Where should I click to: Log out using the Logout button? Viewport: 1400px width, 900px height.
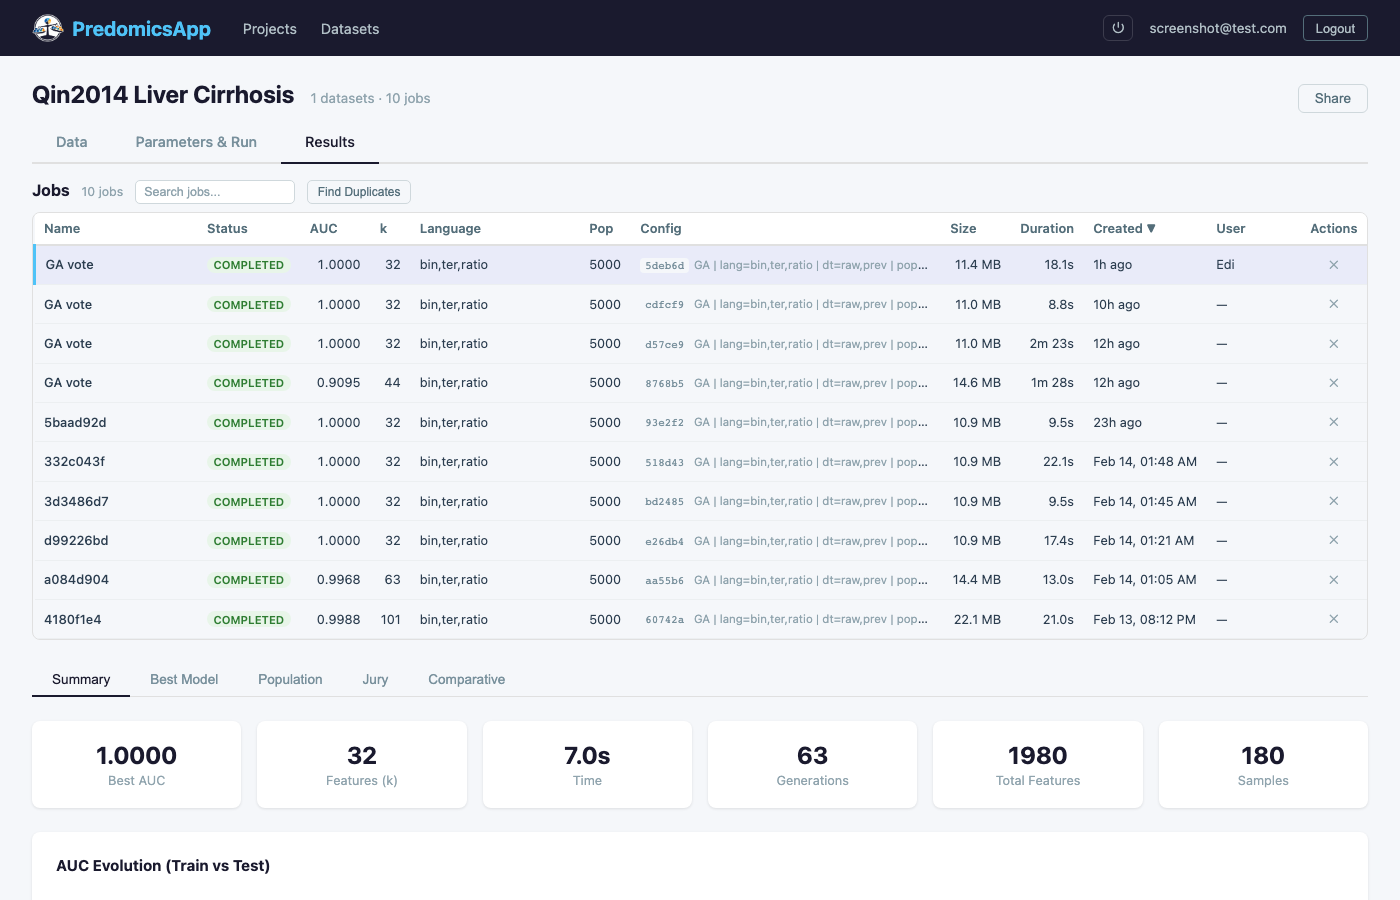[1334, 28]
